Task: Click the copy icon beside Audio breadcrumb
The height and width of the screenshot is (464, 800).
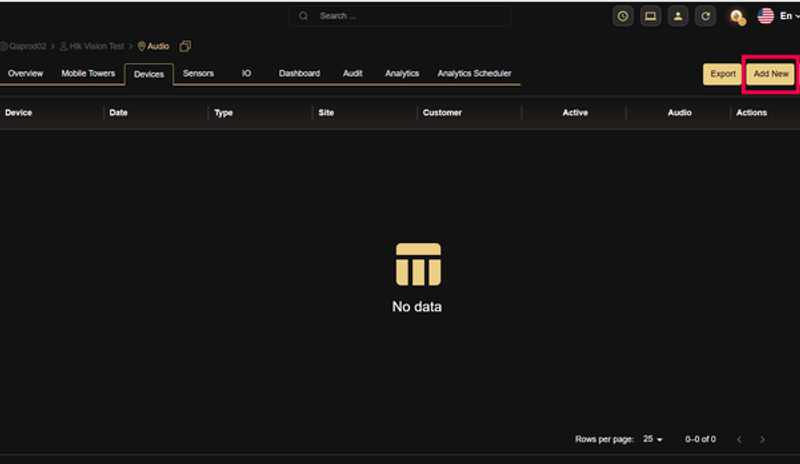Action: coord(185,46)
